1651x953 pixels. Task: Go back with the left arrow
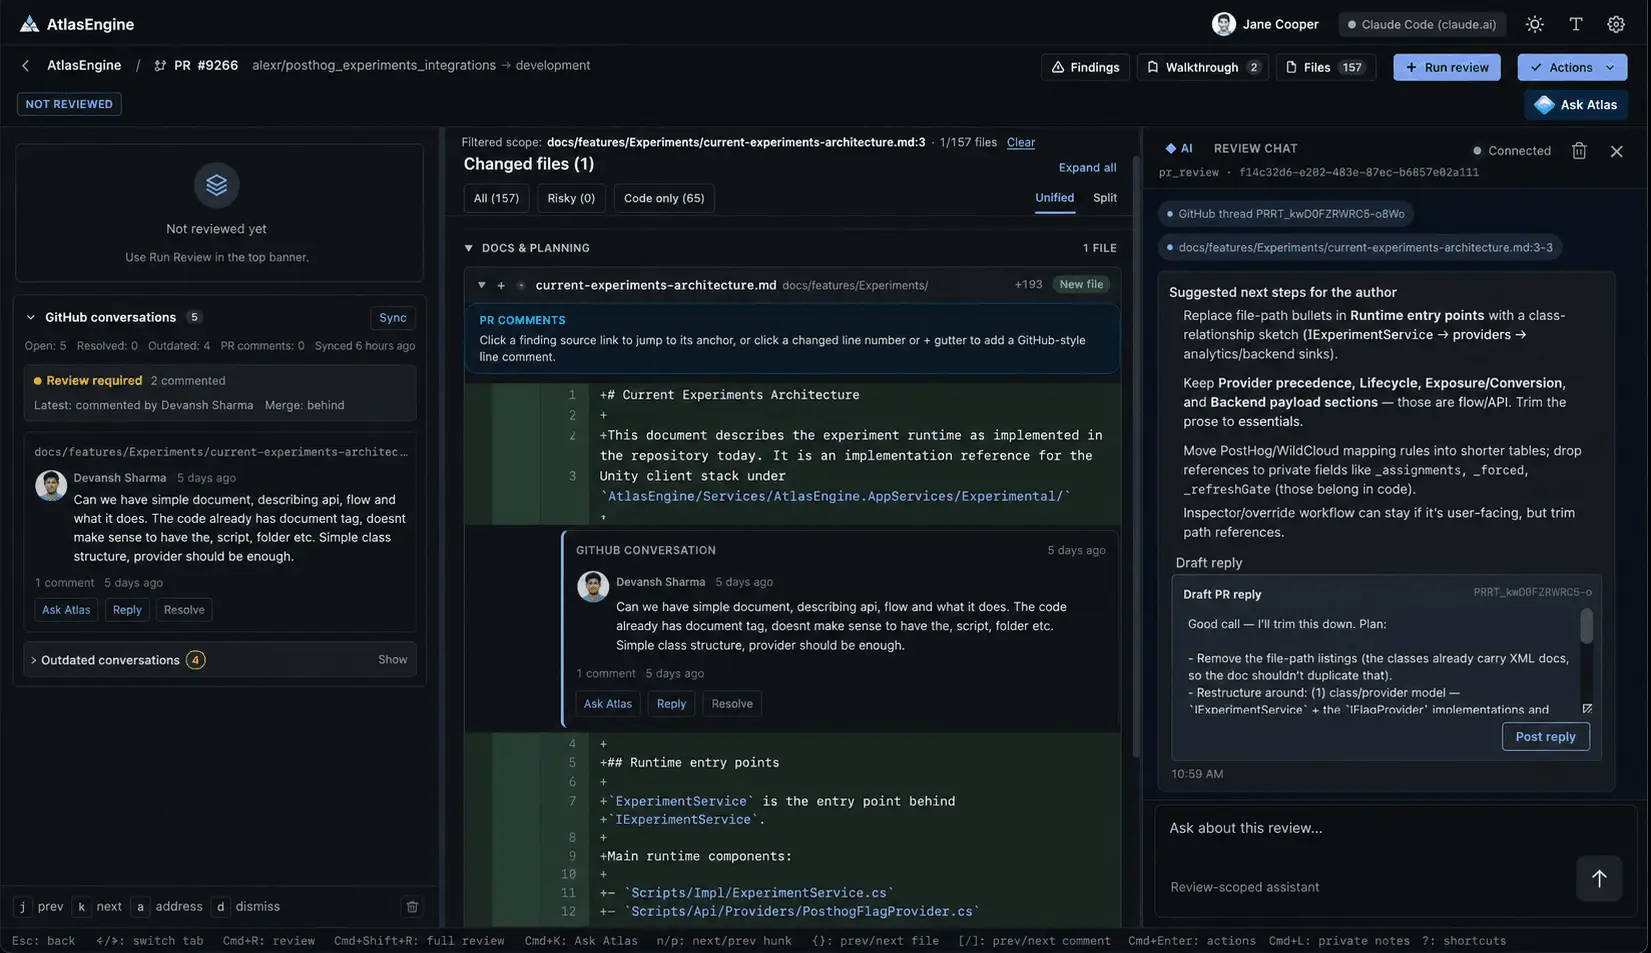tap(25, 65)
